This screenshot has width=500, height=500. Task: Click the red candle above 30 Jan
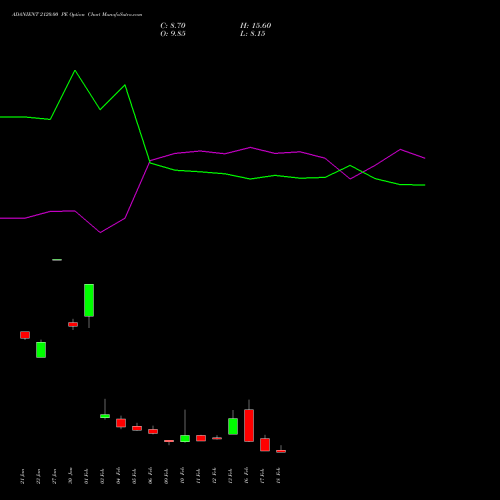click(73, 324)
